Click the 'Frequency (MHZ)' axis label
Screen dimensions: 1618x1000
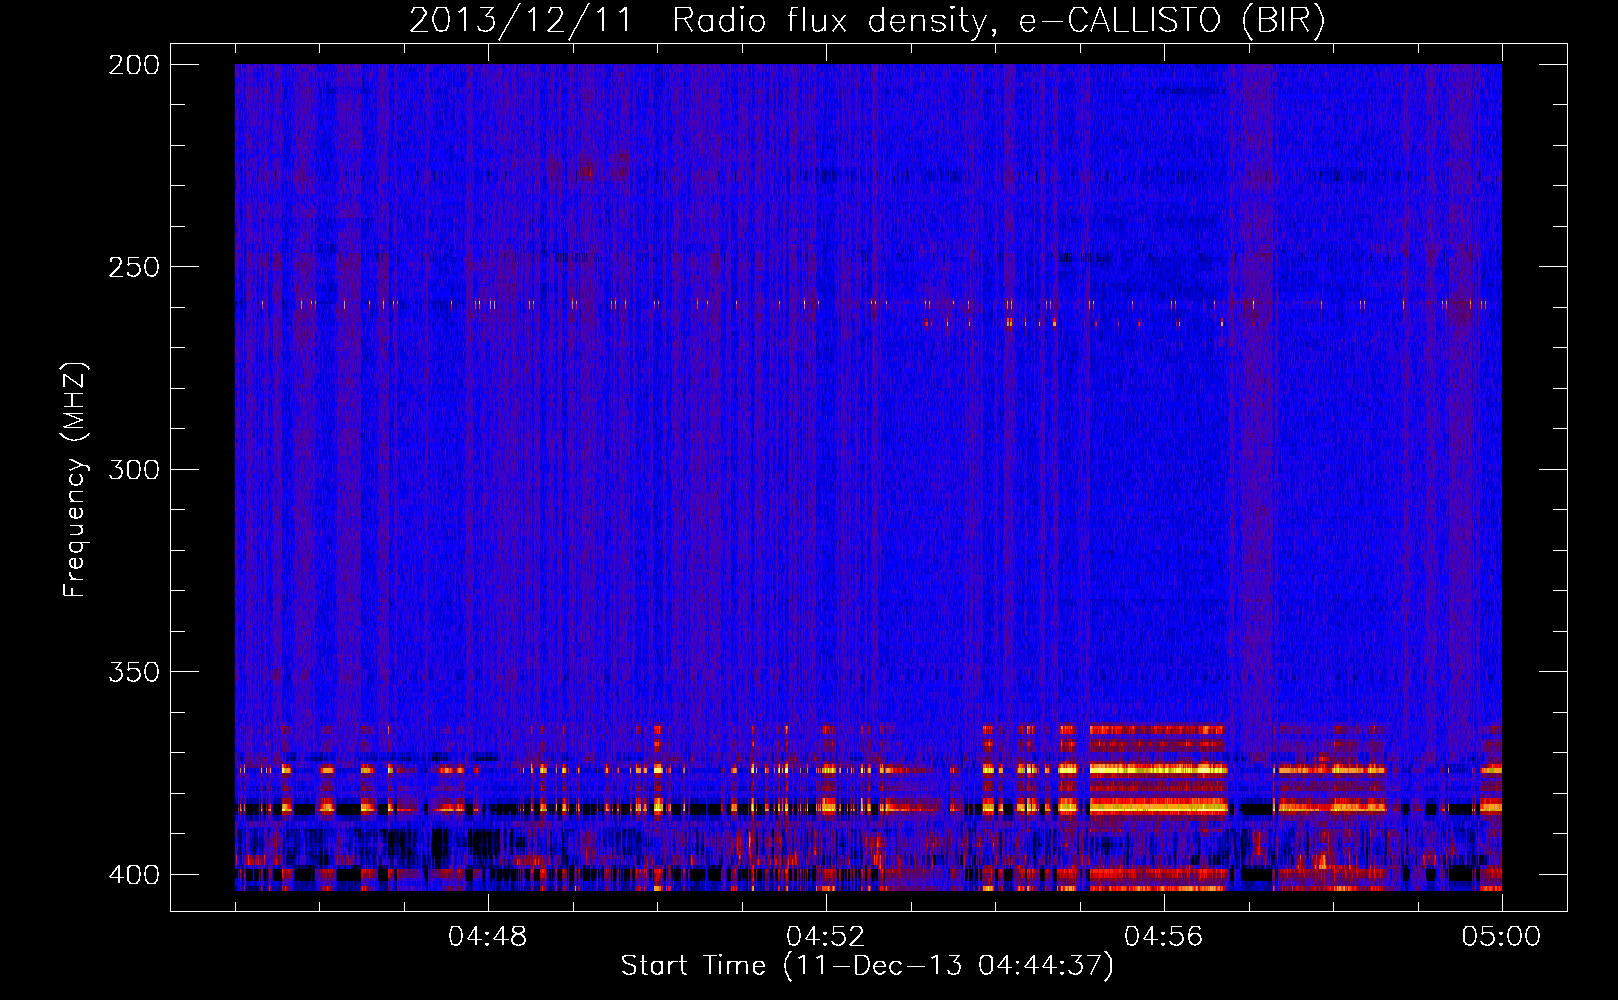[75, 479]
